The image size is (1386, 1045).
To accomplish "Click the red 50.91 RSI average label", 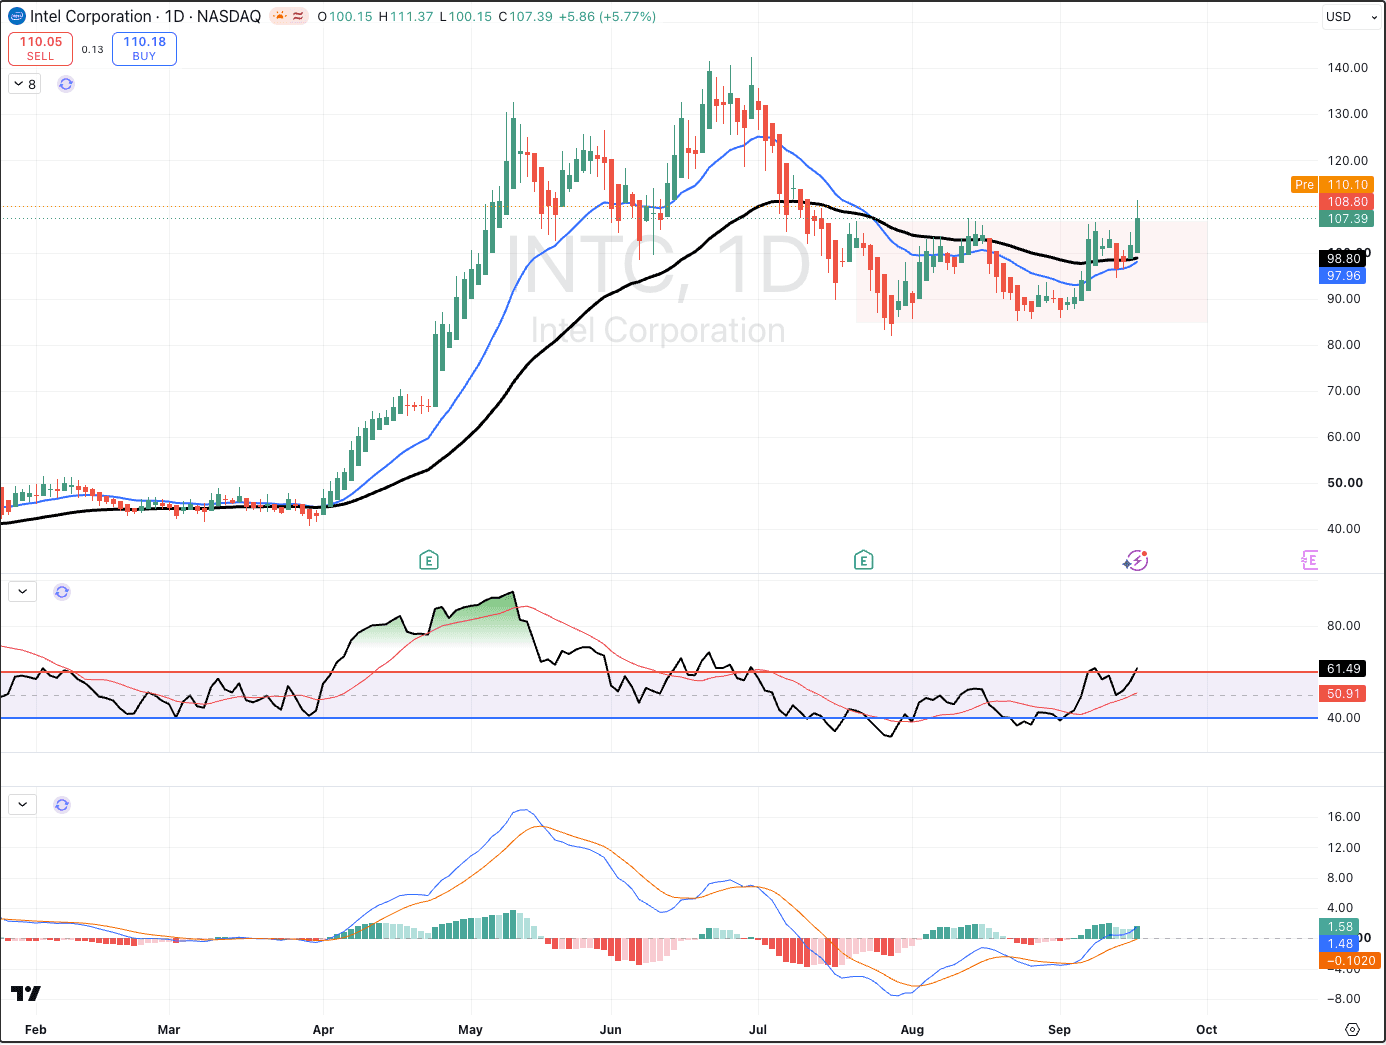I will (1343, 694).
